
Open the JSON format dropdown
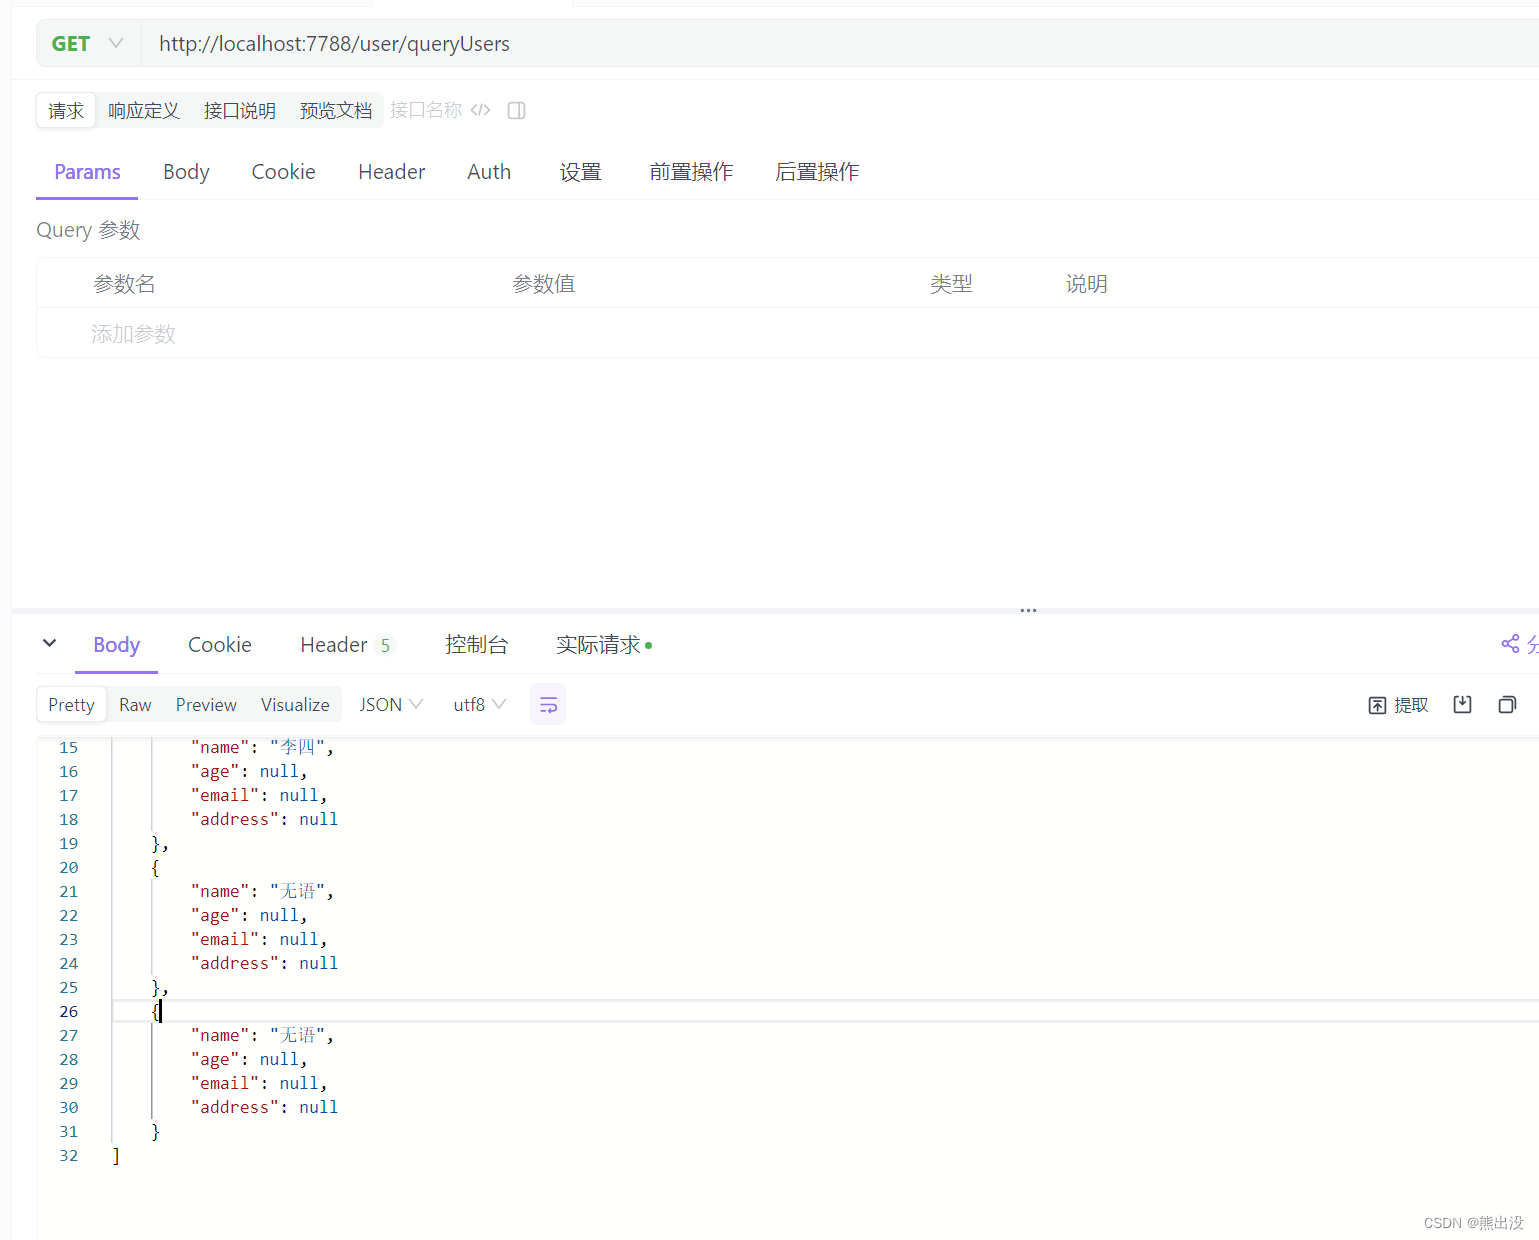point(391,705)
